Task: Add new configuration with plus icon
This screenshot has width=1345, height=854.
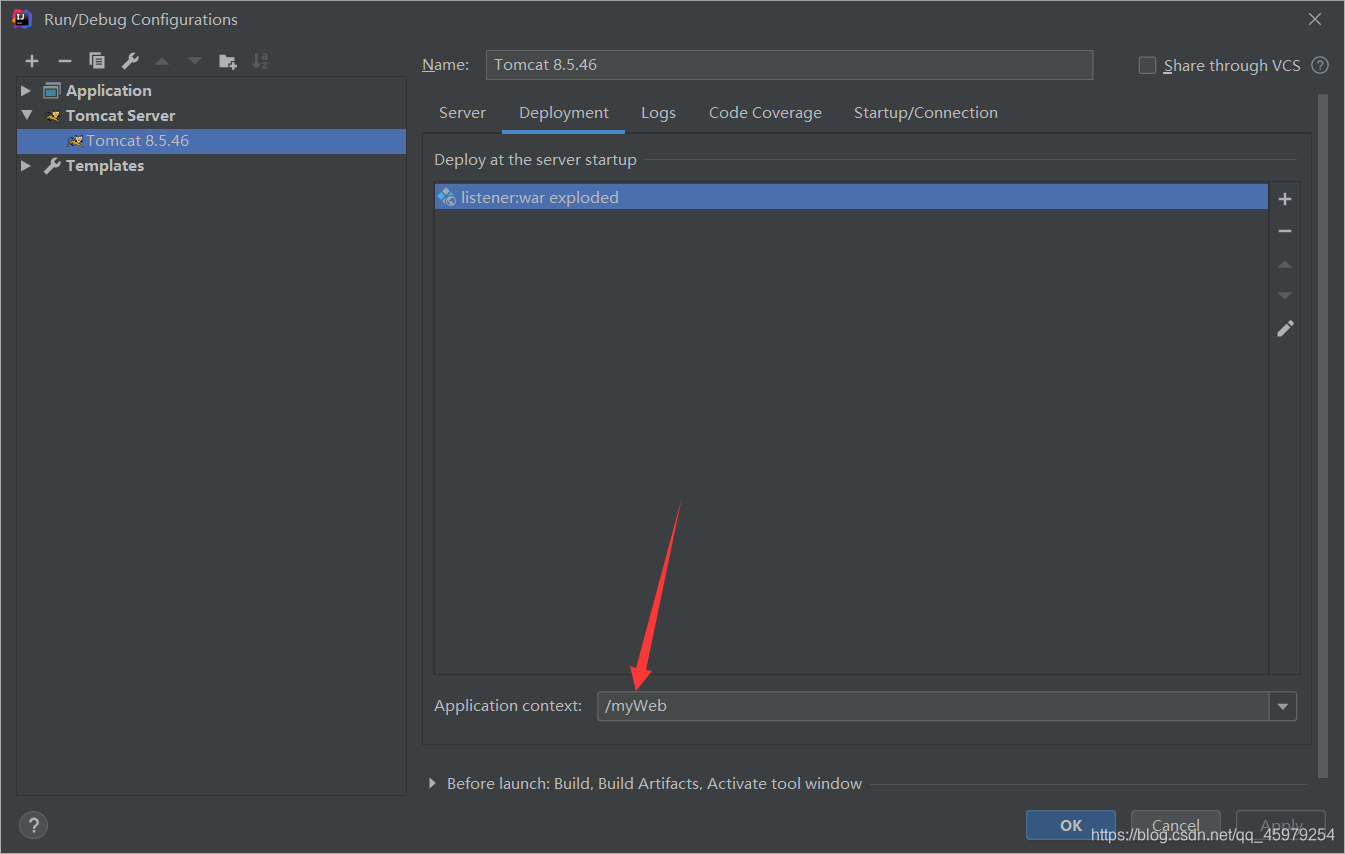Action: pos(32,62)
